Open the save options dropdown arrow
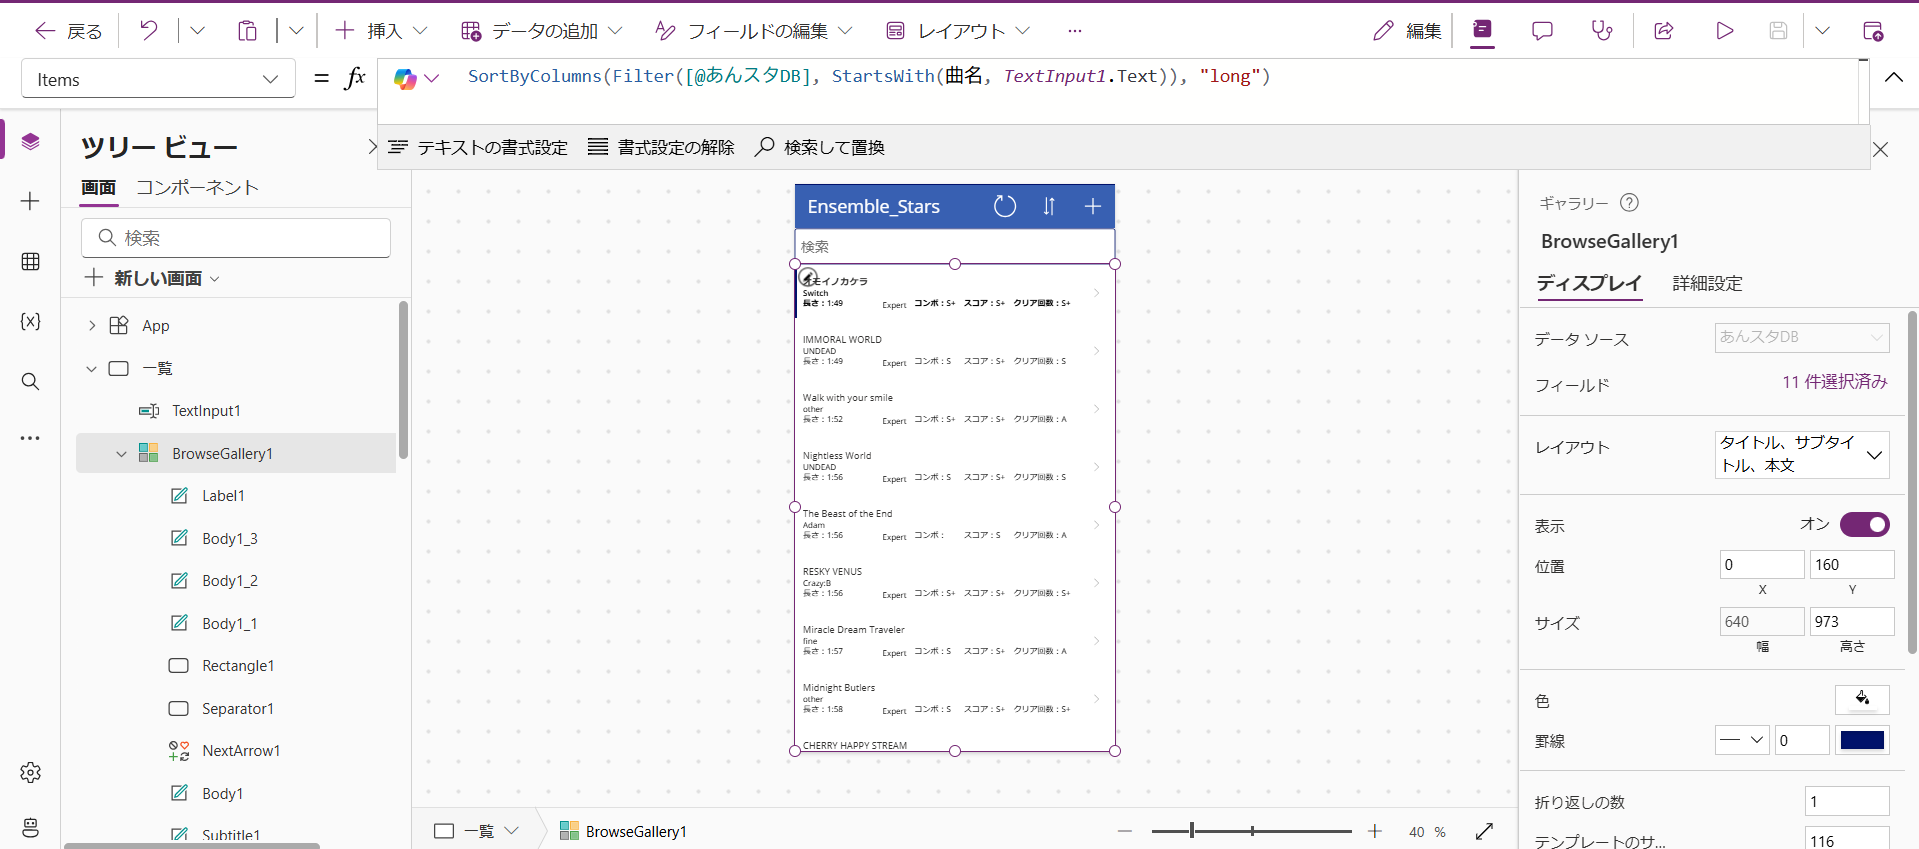 click(1822, 31)
